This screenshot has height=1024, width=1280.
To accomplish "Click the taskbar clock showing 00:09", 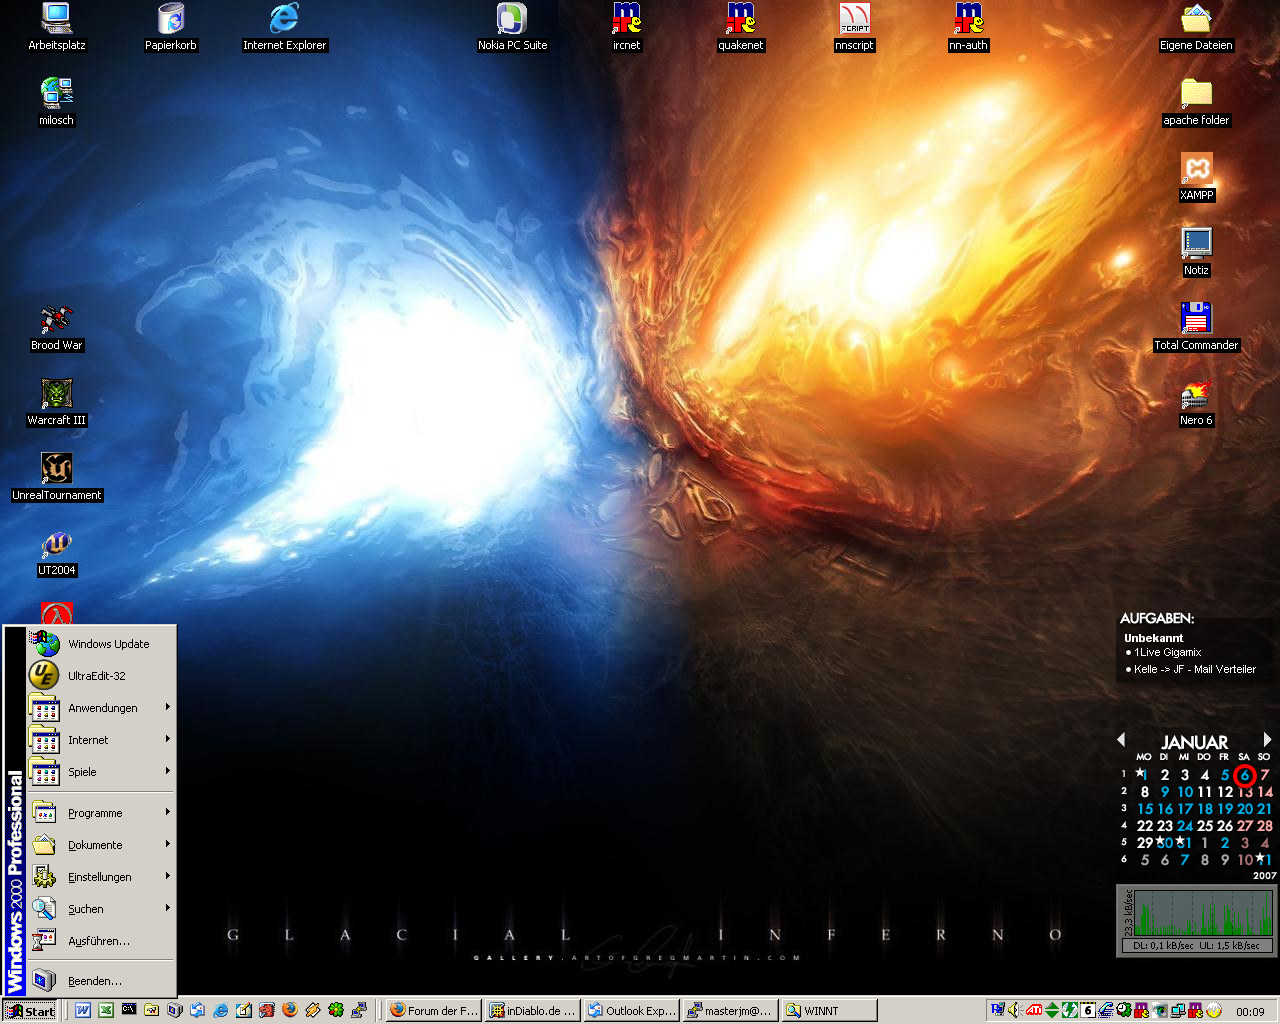I will coord(1250,1011).
